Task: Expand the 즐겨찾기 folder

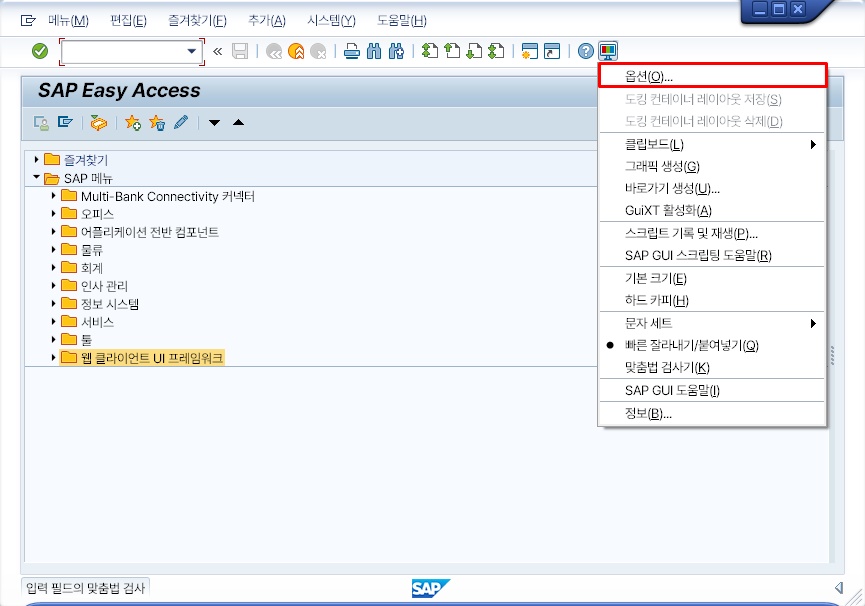Action: (36, 160)
